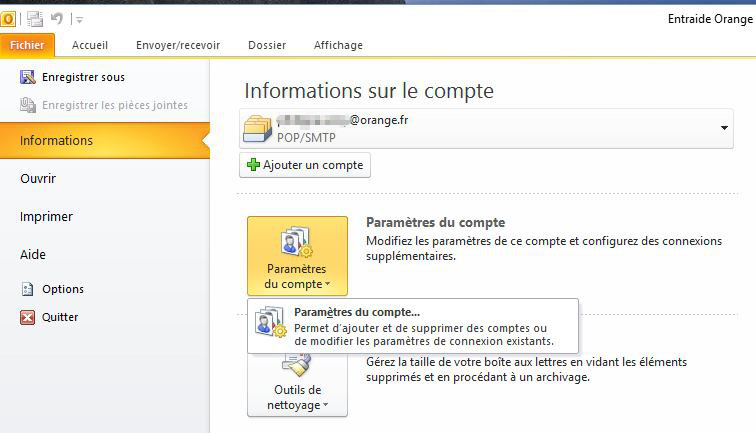Click the Enregistrer sous save icon
This screenshot has width=756, height=433.
28,77
